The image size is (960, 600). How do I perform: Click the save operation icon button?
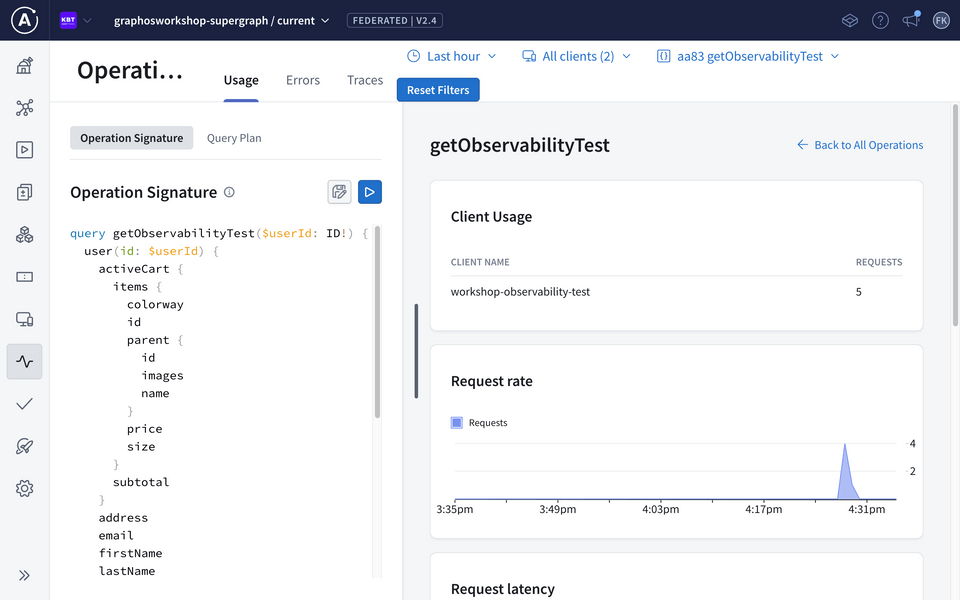[x=339, y=192]
